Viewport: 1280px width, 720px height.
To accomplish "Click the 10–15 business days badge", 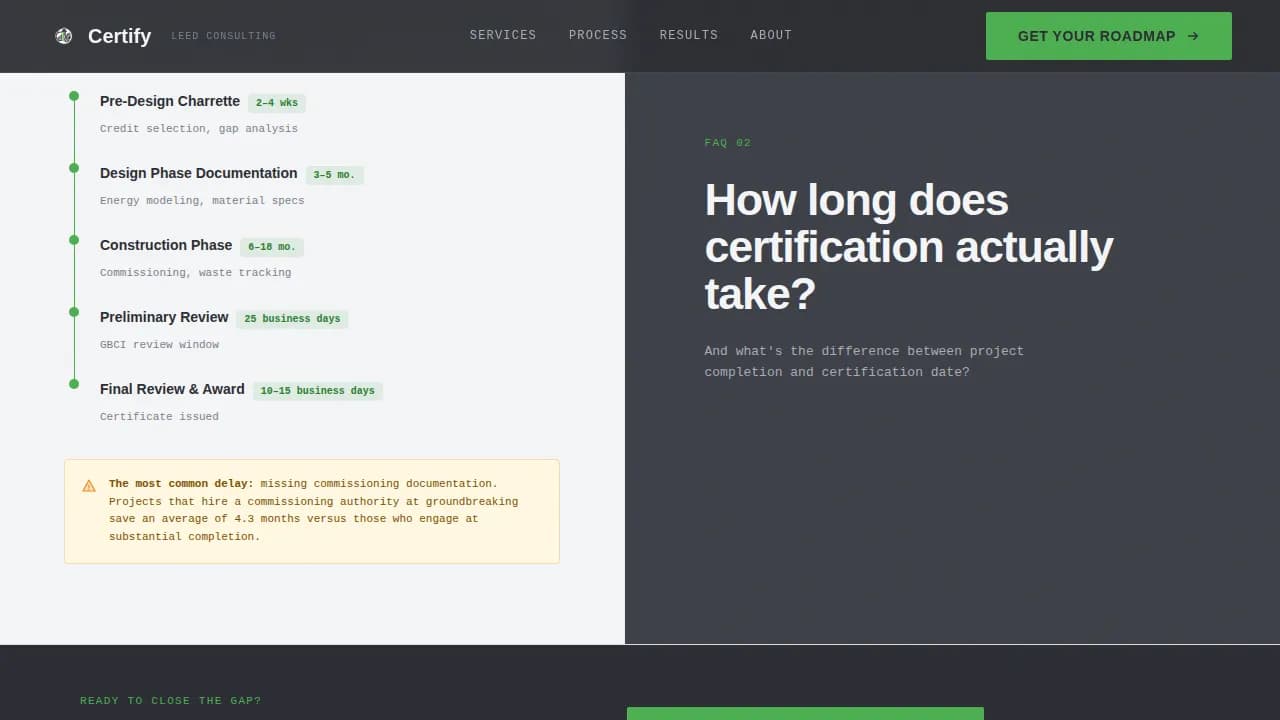I will (318, 391).
